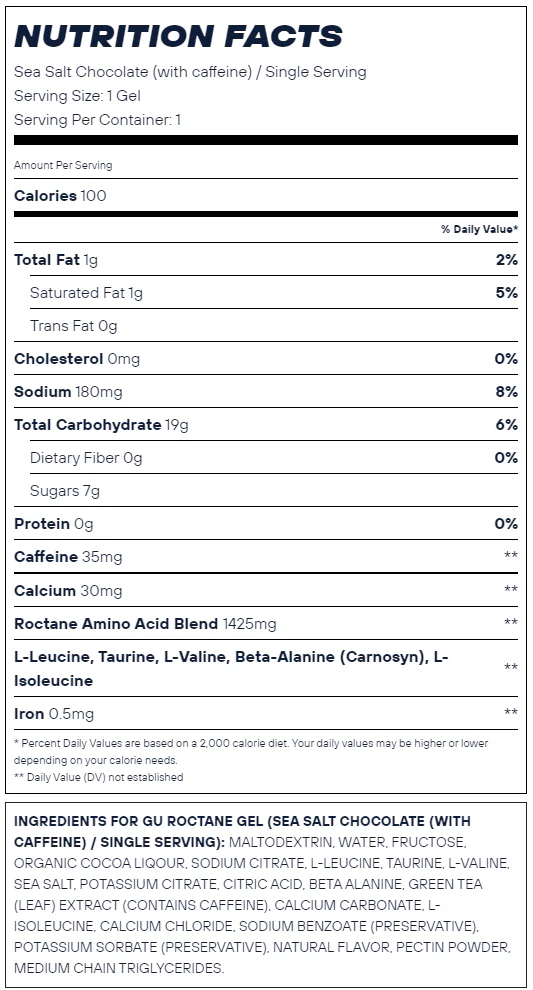Click the Cholesterol 0mg row
The height and width of the screenshot is (990, 533).
click(266, 359)
